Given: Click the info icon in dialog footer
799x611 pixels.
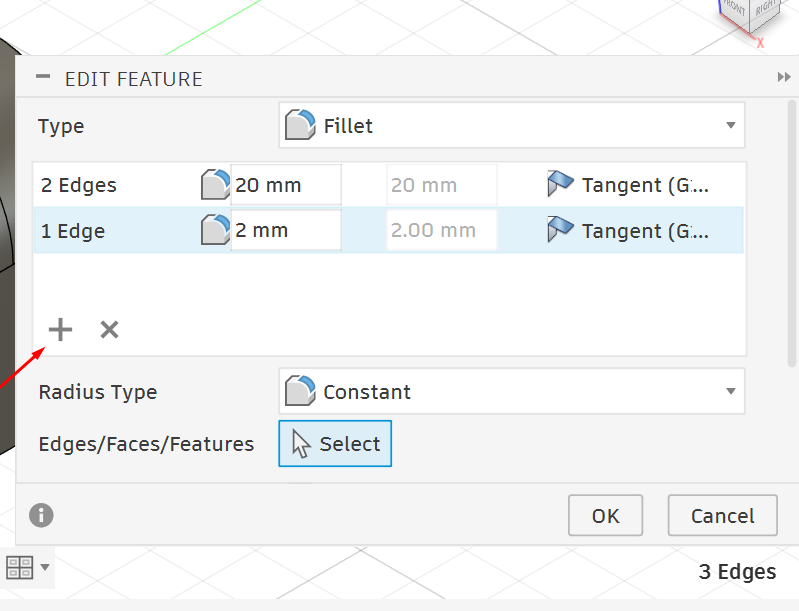Looking at the screenshot, I should 41,515.
